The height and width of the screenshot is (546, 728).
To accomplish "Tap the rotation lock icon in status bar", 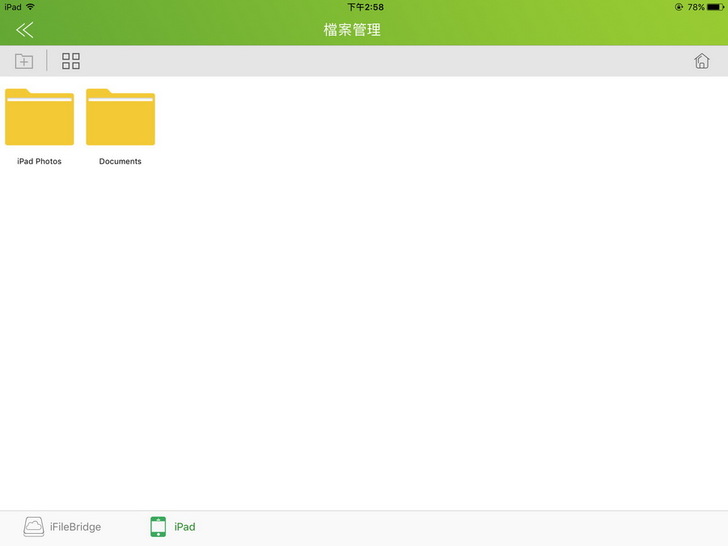I will coord(679,7).
